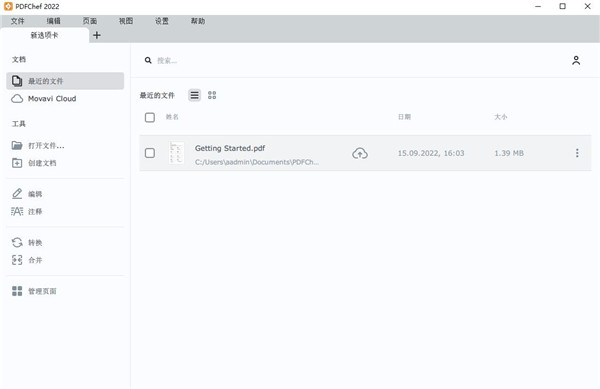Viewport: 600px width, 389px height.
Task: Click the create document plus icon
Action: [x=17, y=163]
